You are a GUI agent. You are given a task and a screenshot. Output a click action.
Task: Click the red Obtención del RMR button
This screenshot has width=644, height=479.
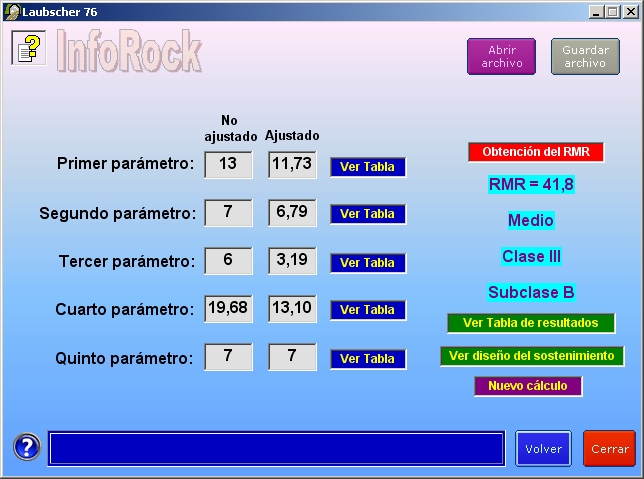coord(536,152)
